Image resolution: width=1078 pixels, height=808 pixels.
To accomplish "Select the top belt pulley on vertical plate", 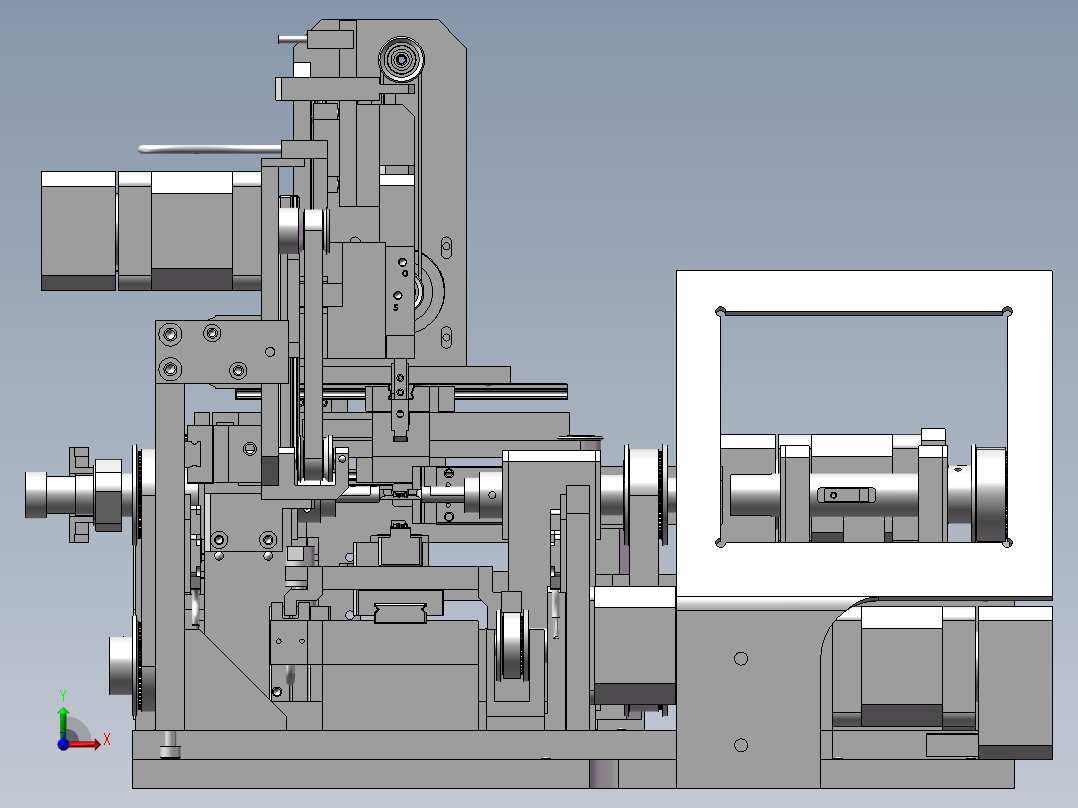I will pyautogui.click(x=401, y=60).
